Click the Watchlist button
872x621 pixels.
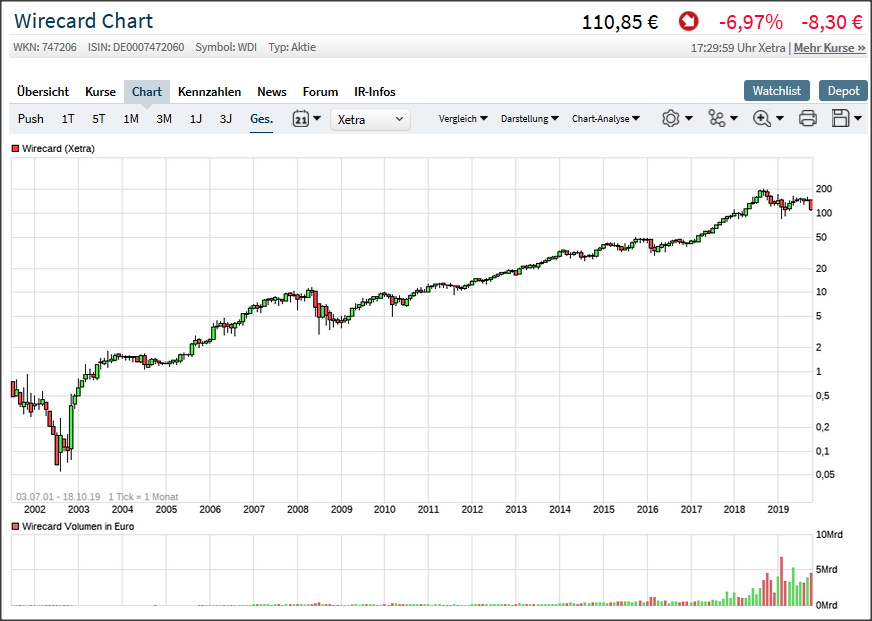pos(776,91)
